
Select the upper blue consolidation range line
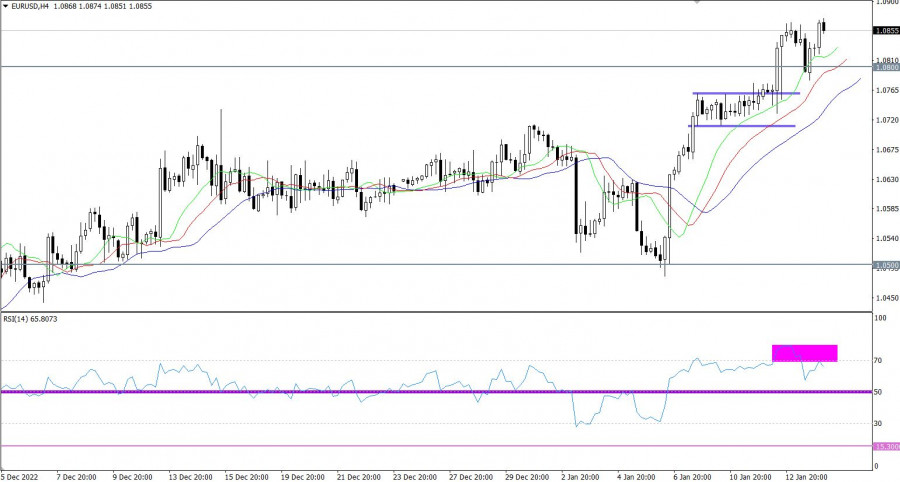(x=745, y=94)
